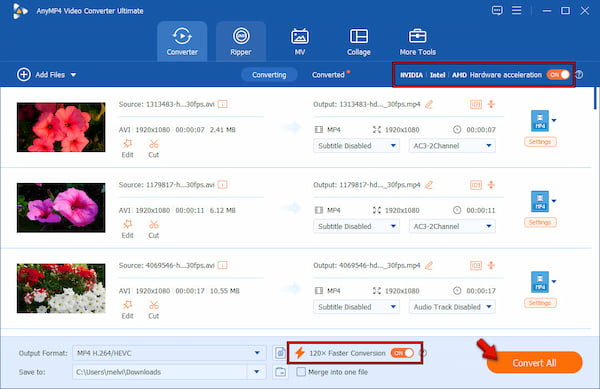Image resolution: width=600 pixels, height=389 pixels.
Task: Open MP4 format icon for 1313483
Action: tap(540, 120)
